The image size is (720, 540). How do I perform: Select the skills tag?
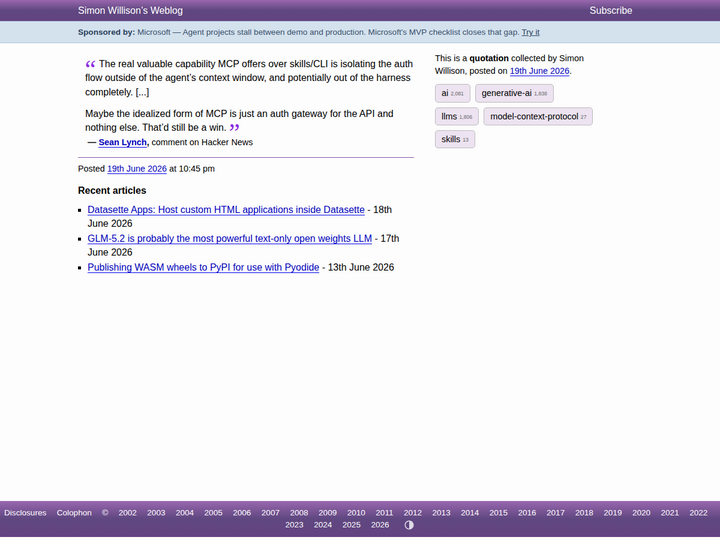(x=455, y=139)
